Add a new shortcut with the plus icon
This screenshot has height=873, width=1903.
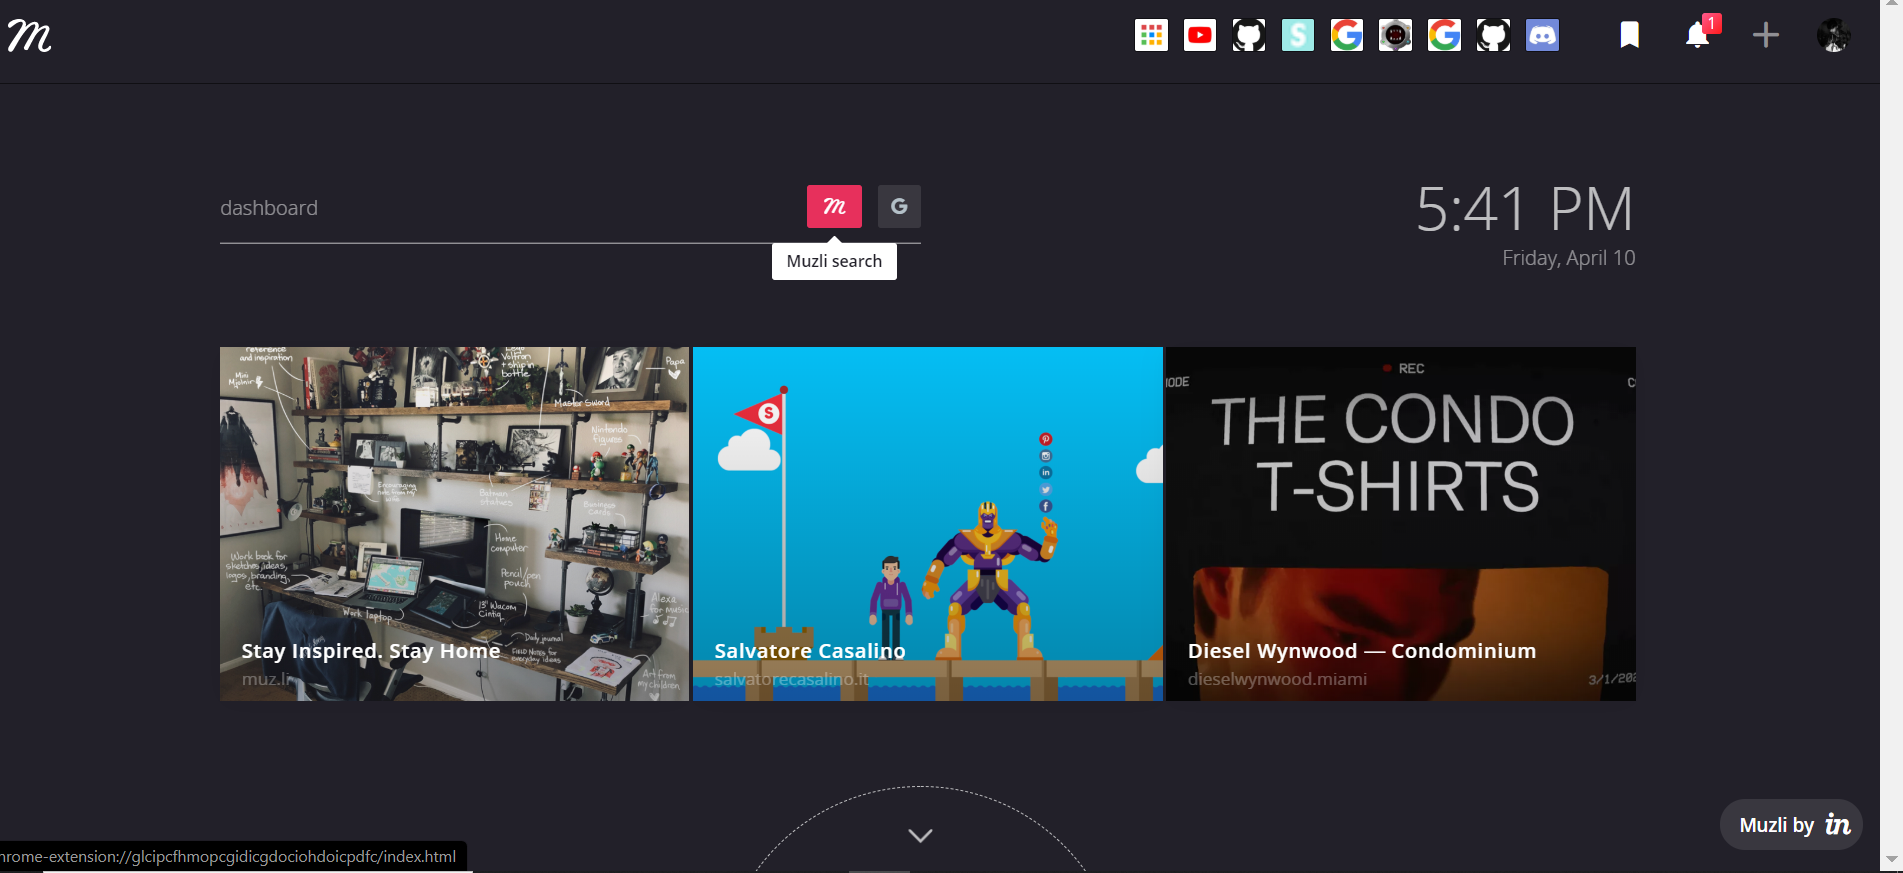1766,36
